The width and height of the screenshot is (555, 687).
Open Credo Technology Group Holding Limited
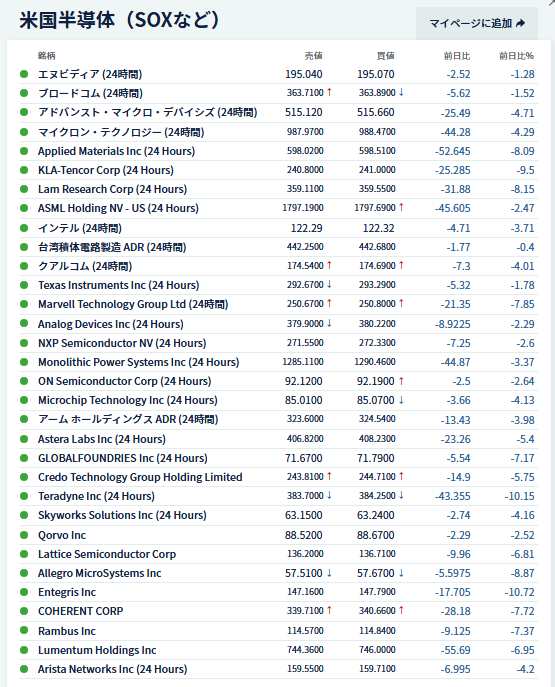tap(140, 477)
